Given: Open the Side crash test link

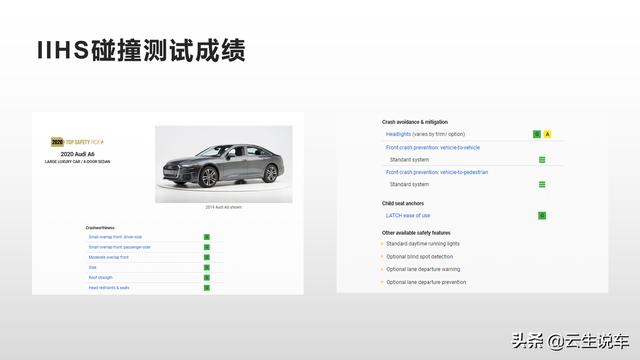Looking at the screenshot, I should (x=93, y=267).
